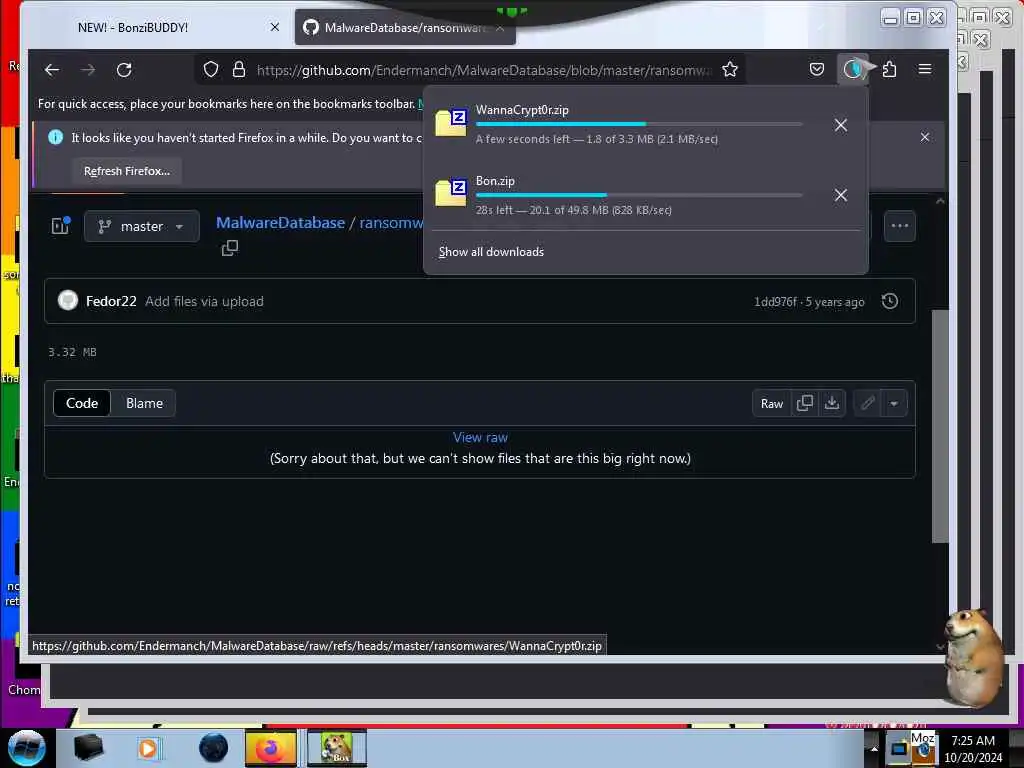Image resolution: width=1024 pixels, height=768 pixels.
Task: Click the WannaCrypt0r.zip file icon
Action: coord(451,122)
